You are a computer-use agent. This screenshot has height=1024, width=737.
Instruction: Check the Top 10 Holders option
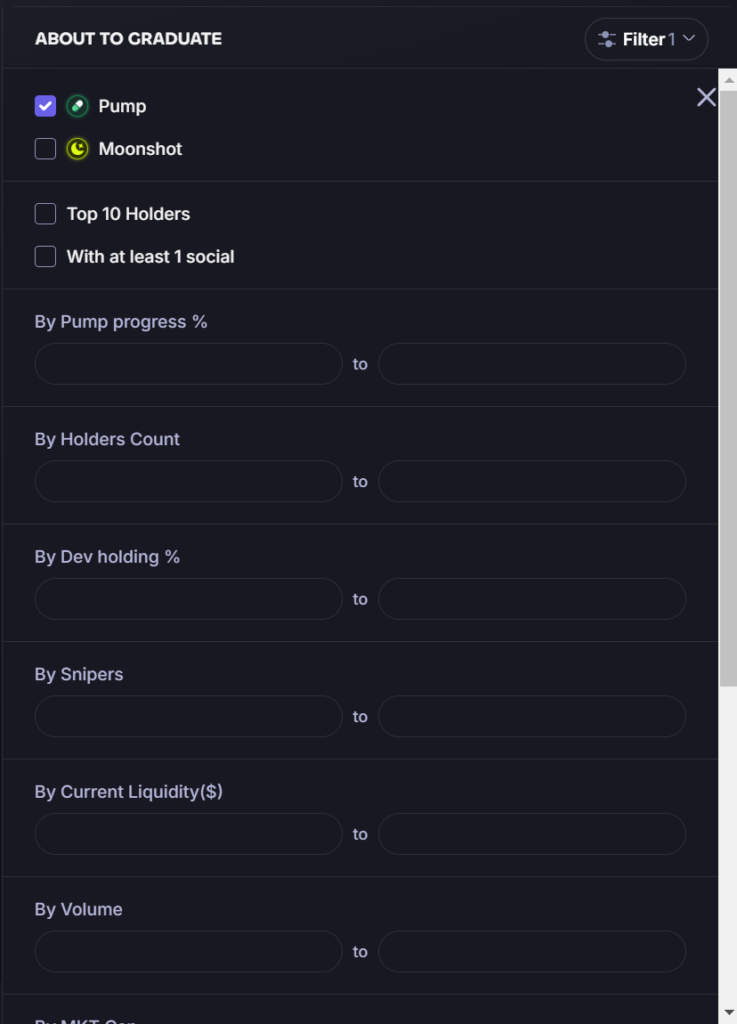click(x=45, y=214)
